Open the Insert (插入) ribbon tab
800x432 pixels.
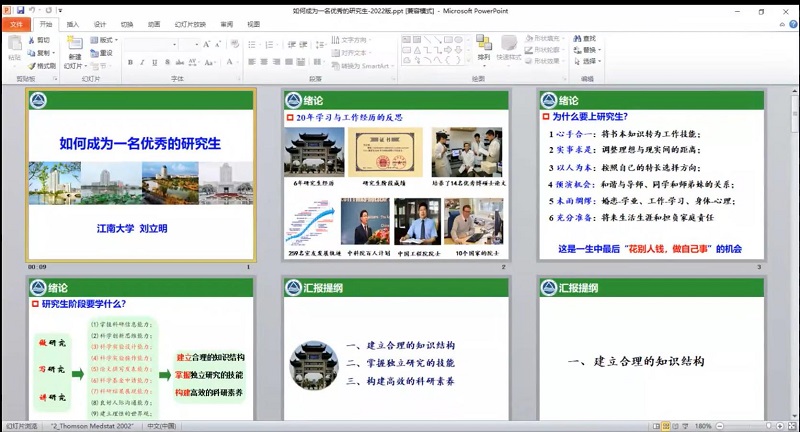(x=73, y=23)
